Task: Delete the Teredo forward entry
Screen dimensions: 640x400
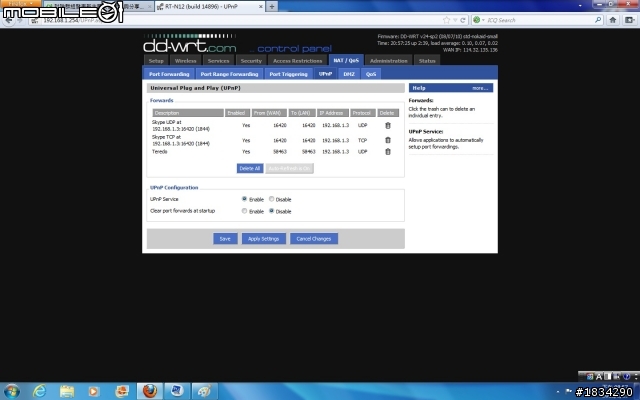Action: point(388,151)
